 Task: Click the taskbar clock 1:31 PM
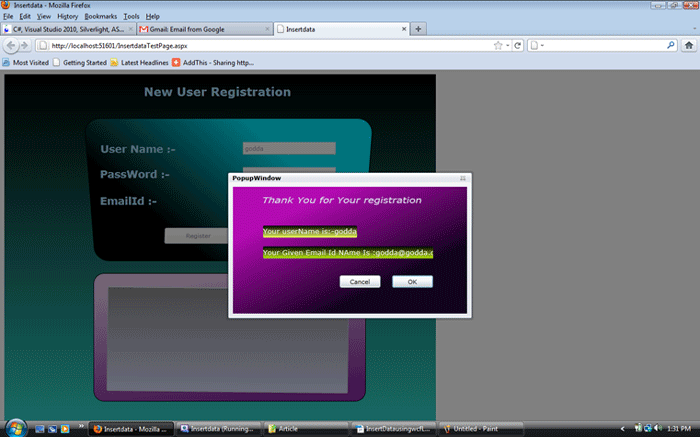(x=679, y=429)
